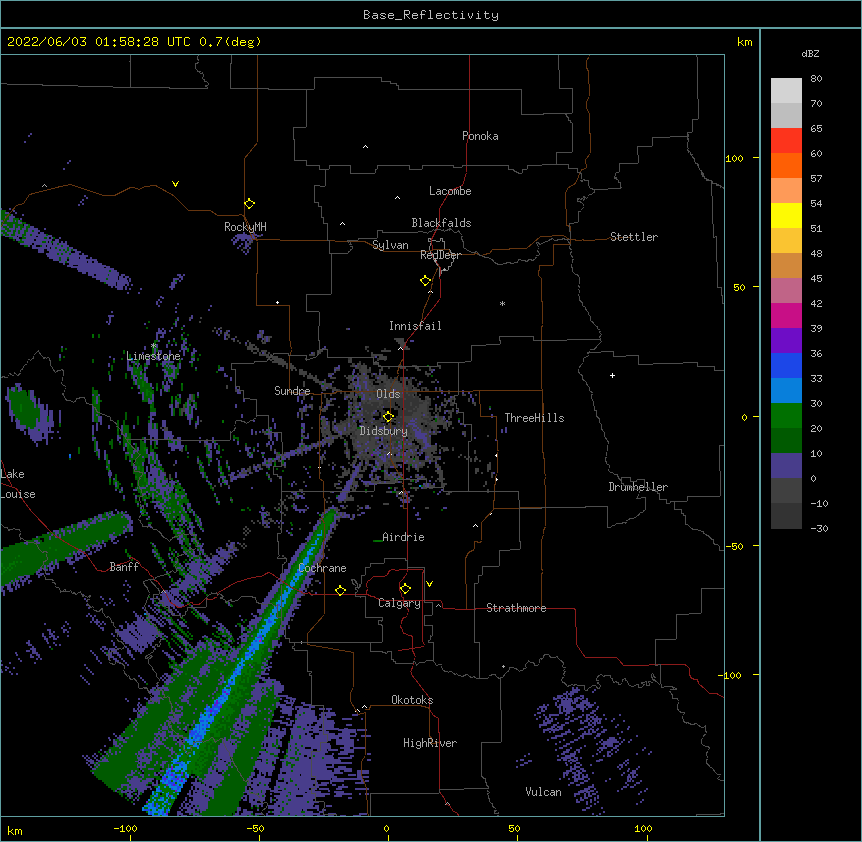This screenshot has width=862, height=842.
Task: Click the white asterisk marker east of Innisfail
Action: tap(502, 303)
